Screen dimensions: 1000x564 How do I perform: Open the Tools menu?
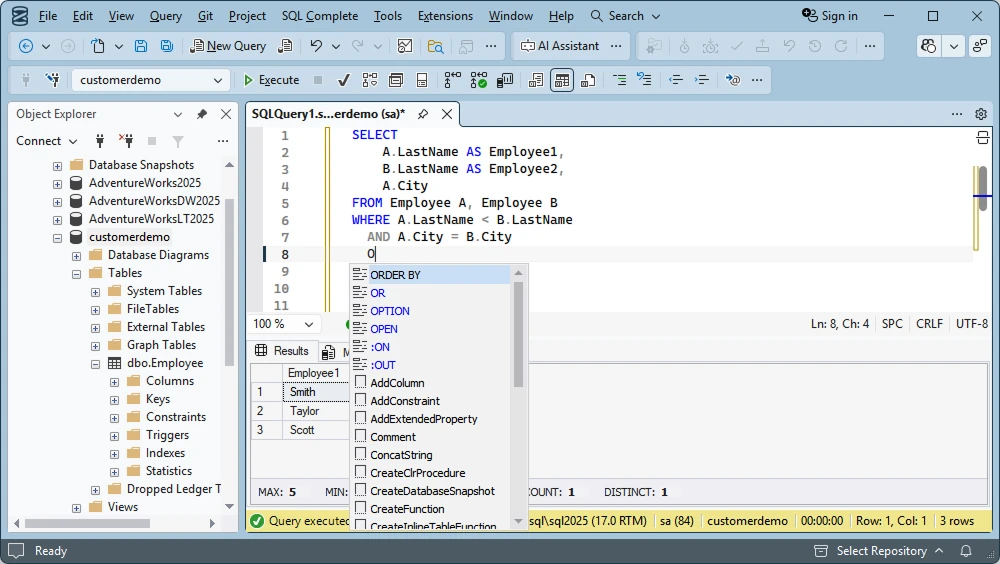click(388, 16)
